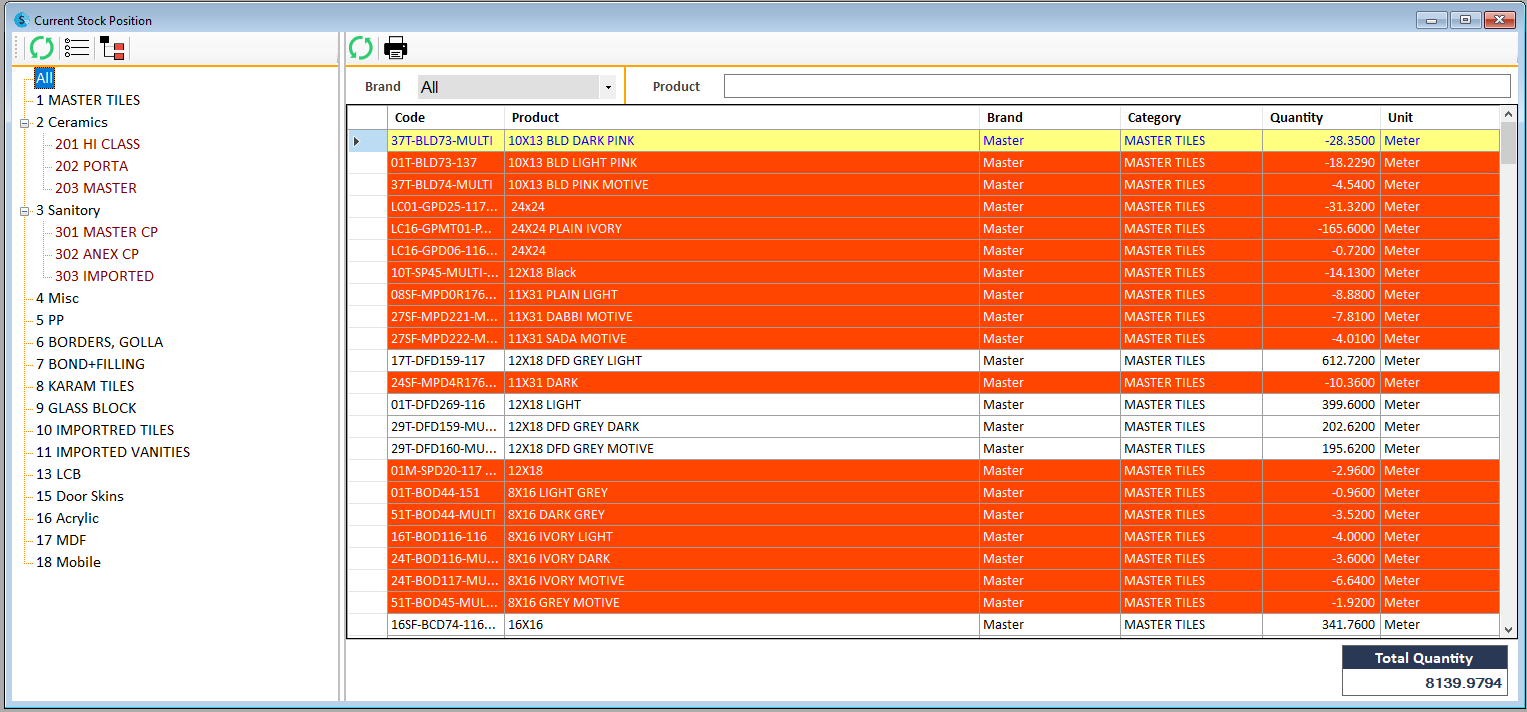
Task: Click into the Product search field
Action: click(x=1117, y=87)
